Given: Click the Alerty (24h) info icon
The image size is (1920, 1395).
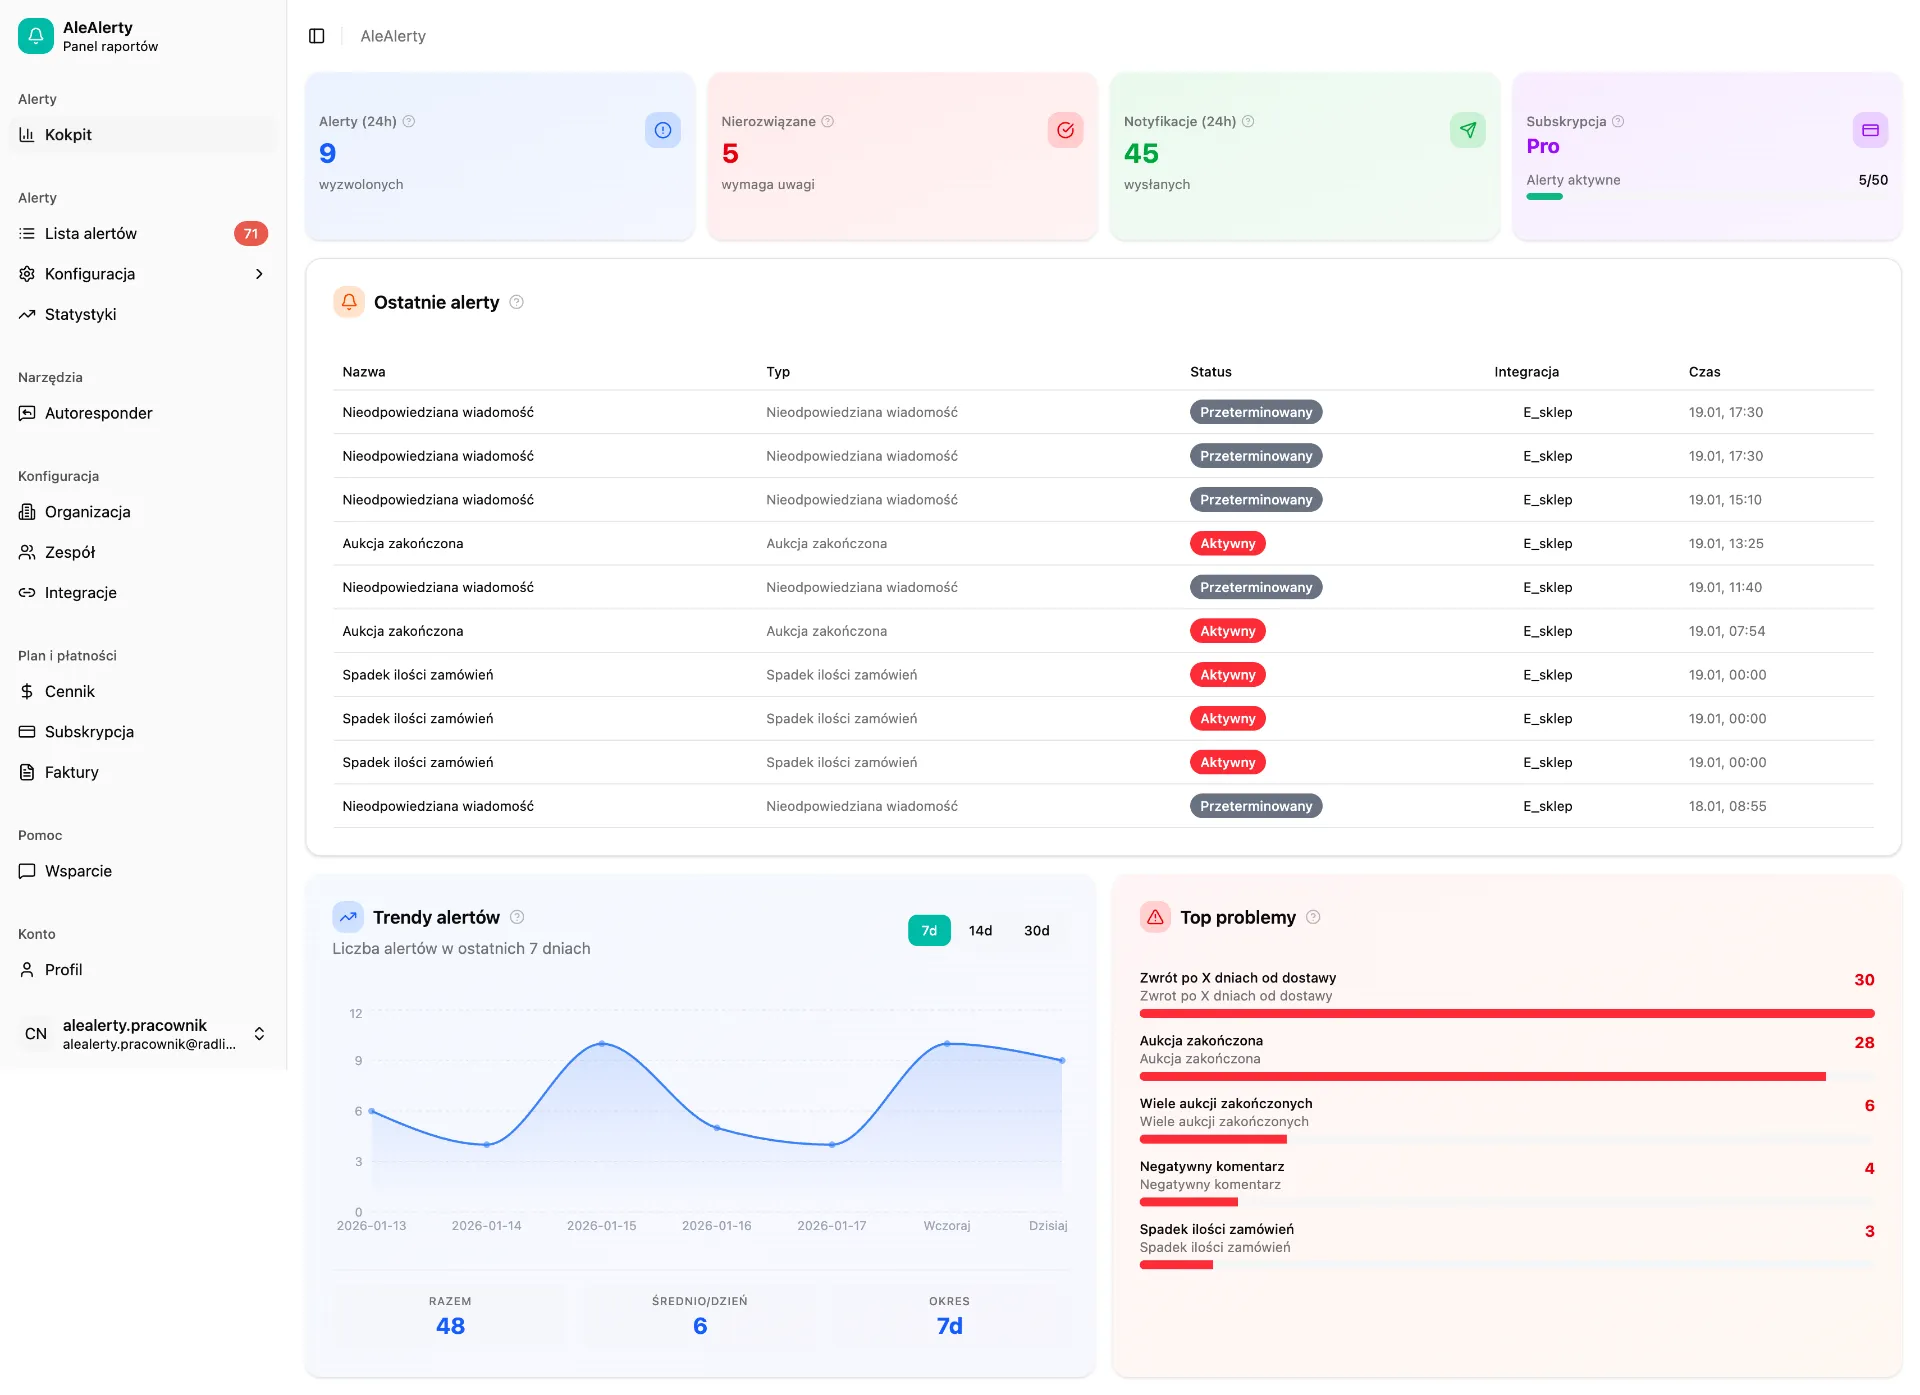Looking at the screenshot, I should point(663,130).
